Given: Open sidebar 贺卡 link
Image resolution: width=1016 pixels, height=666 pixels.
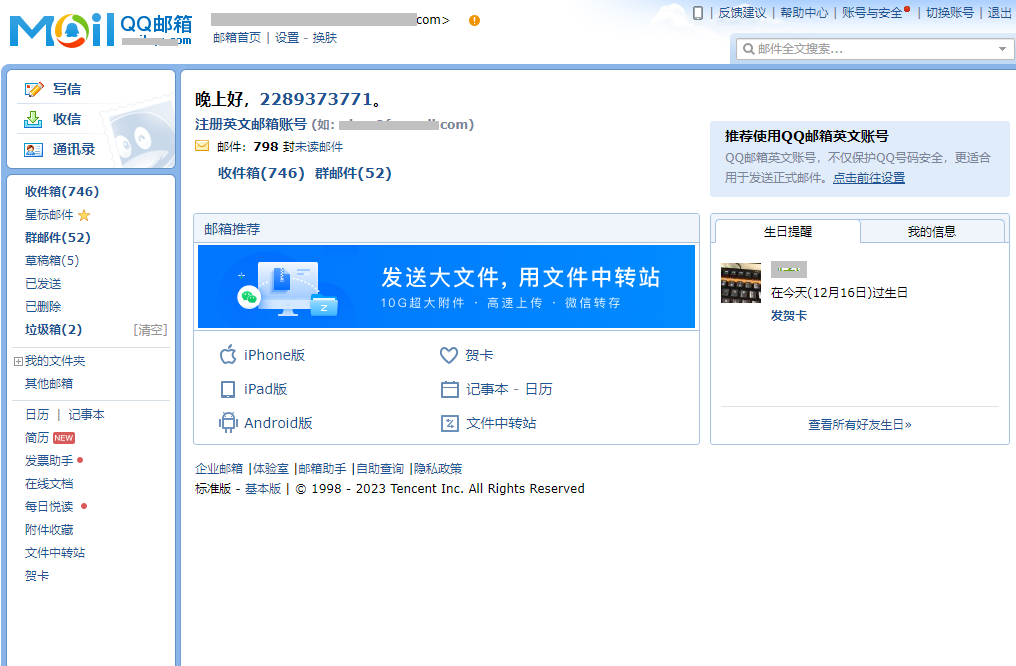Looking at the screenshot, I should click(x=37, y=576).
